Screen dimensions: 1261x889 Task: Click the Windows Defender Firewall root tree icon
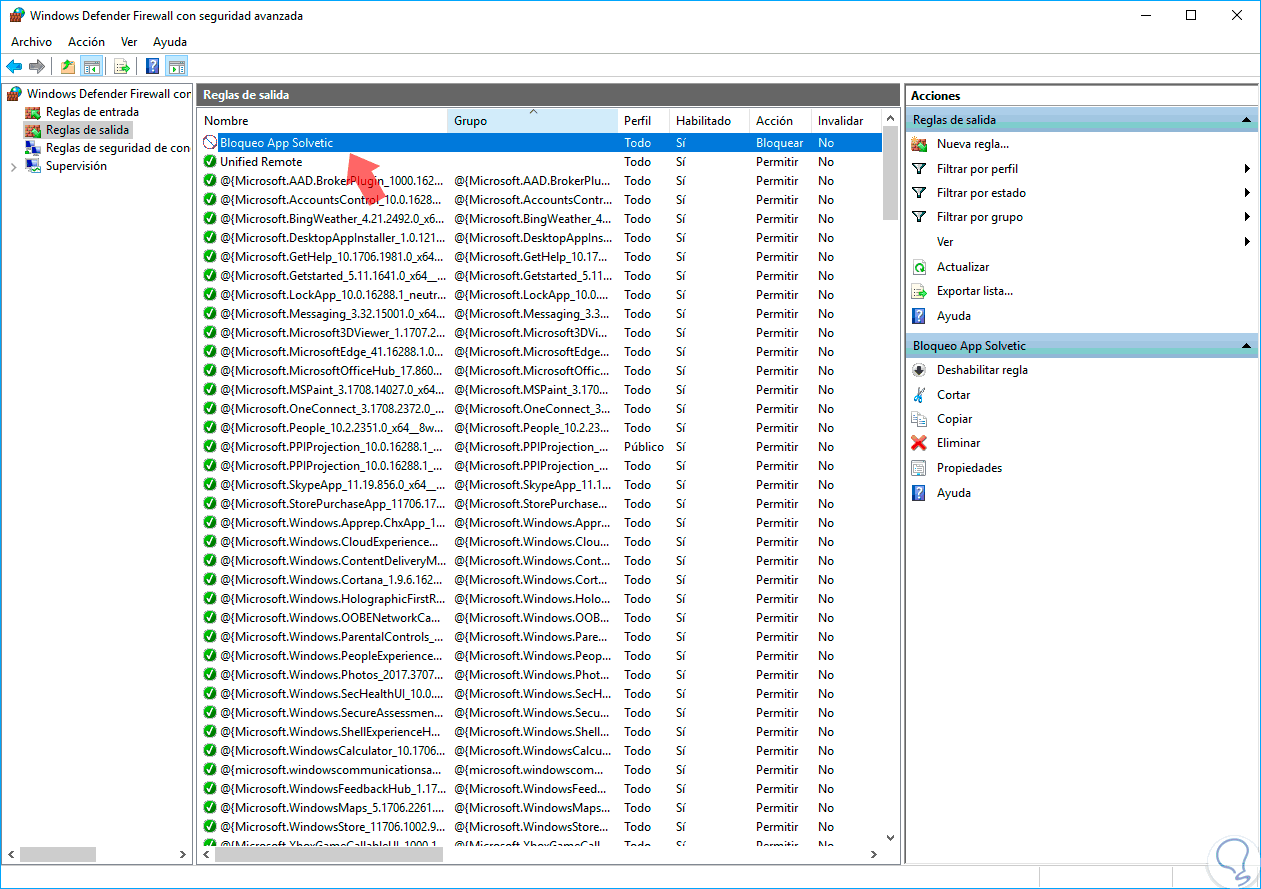coord(14,94)
